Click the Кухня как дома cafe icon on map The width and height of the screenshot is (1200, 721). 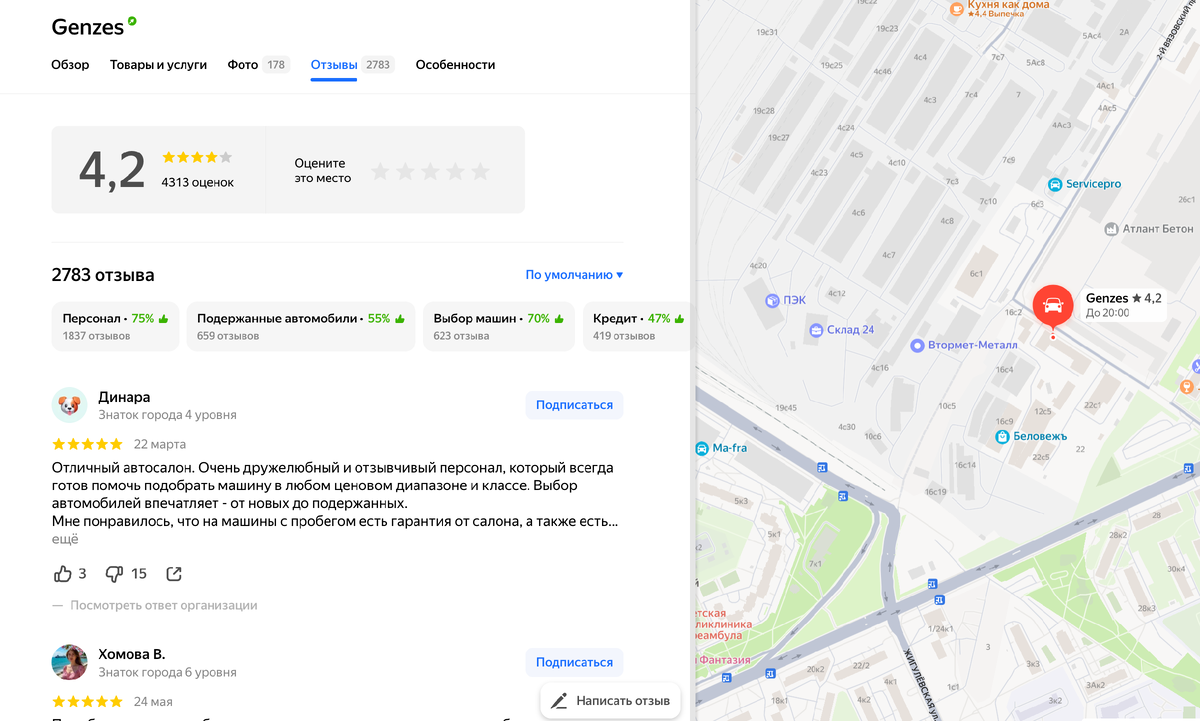957,10
